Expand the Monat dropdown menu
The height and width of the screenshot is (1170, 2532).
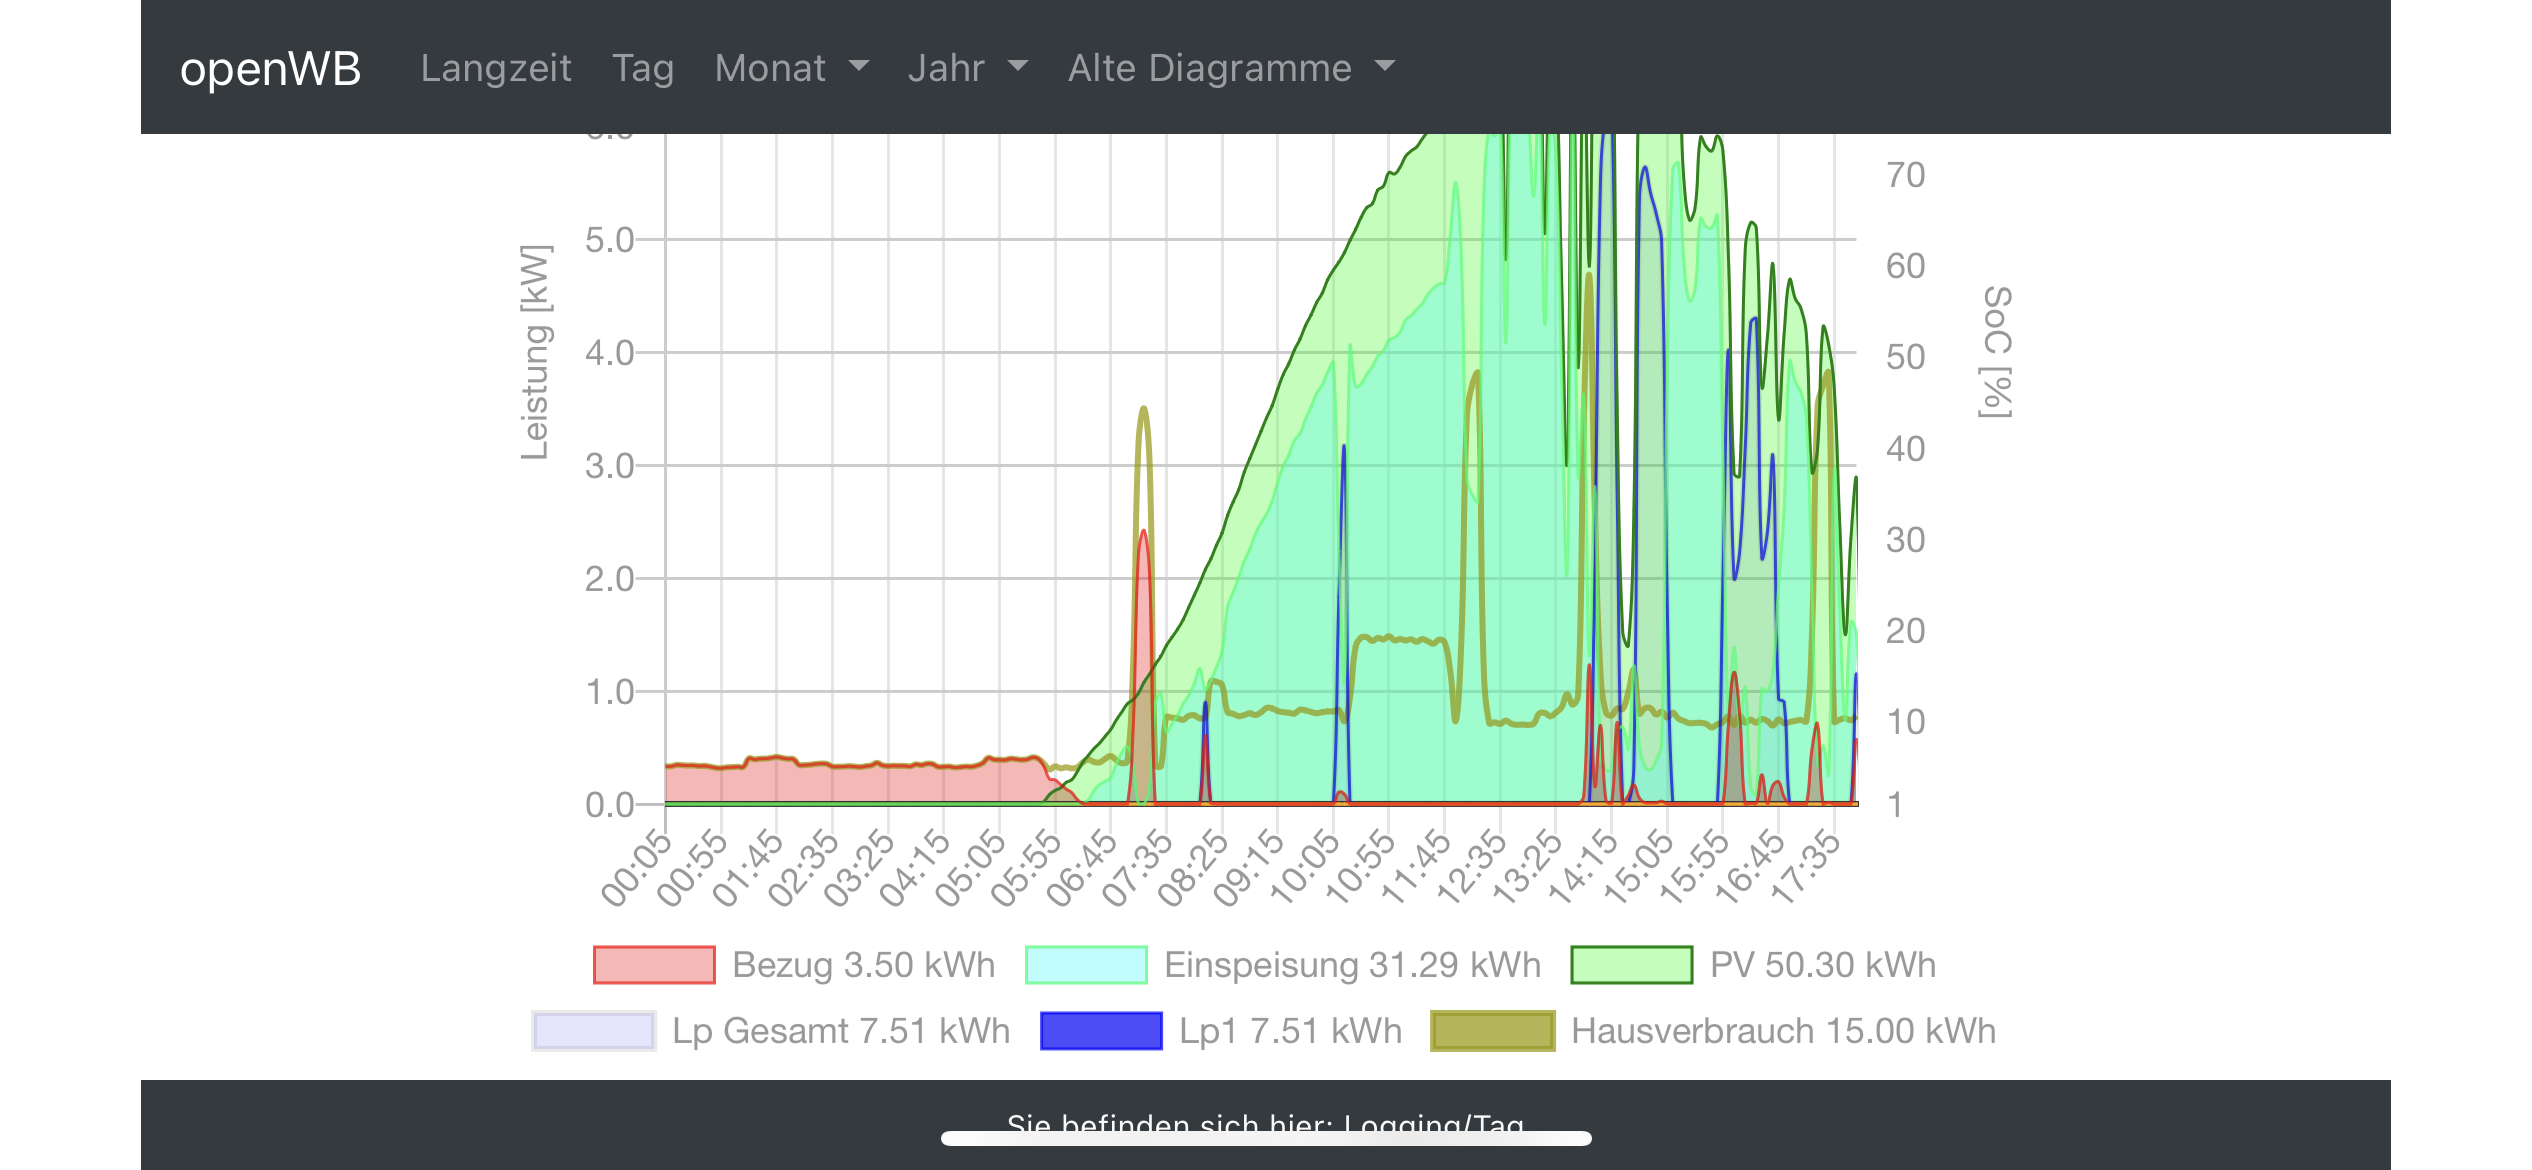[x=791, y=68]
